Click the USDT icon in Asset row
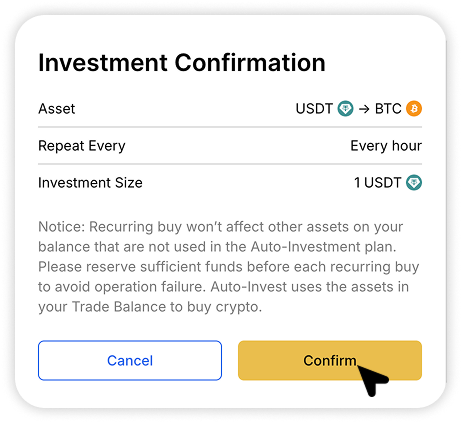Viewport: 462px width, 423px height. pos(345,109)
